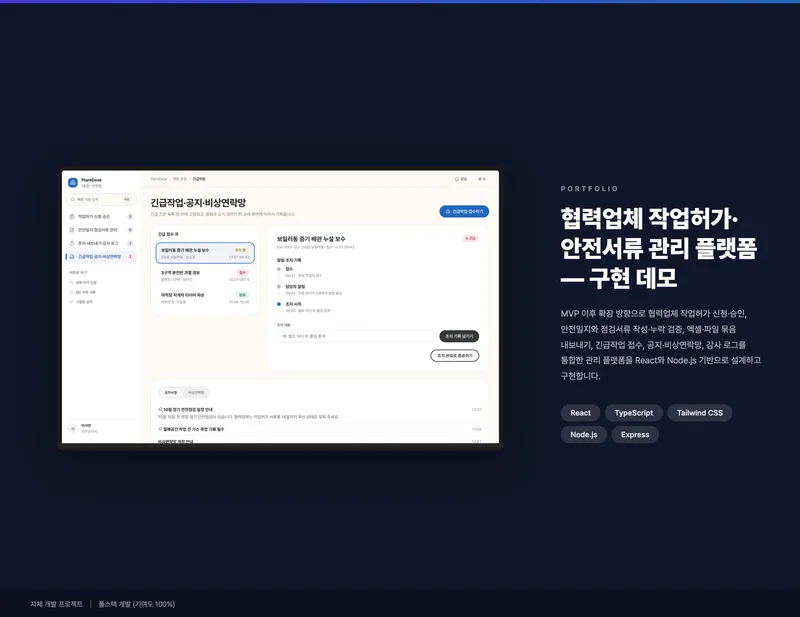This screenshot has height=617, width=800.
Task: Click the 긴급작업·공지·비상연락망 page heading in the demo
Action: (x=198, y=203)
